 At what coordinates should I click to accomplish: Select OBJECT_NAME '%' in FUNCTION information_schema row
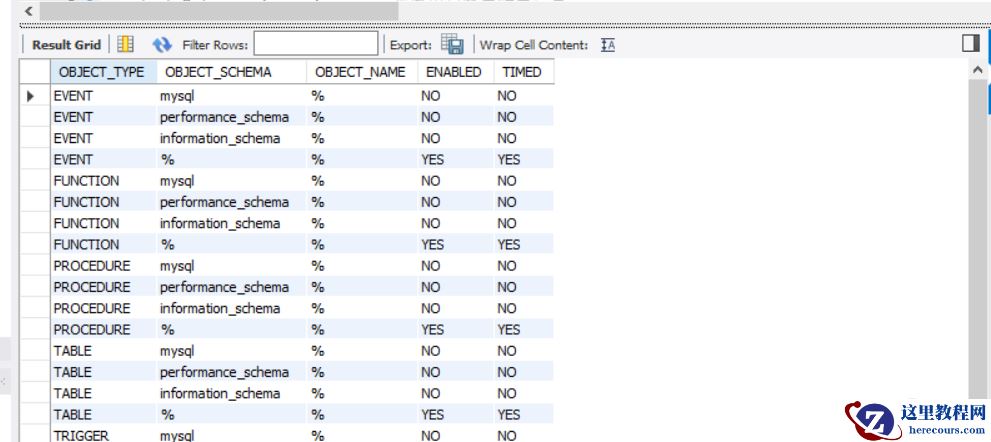362,223
